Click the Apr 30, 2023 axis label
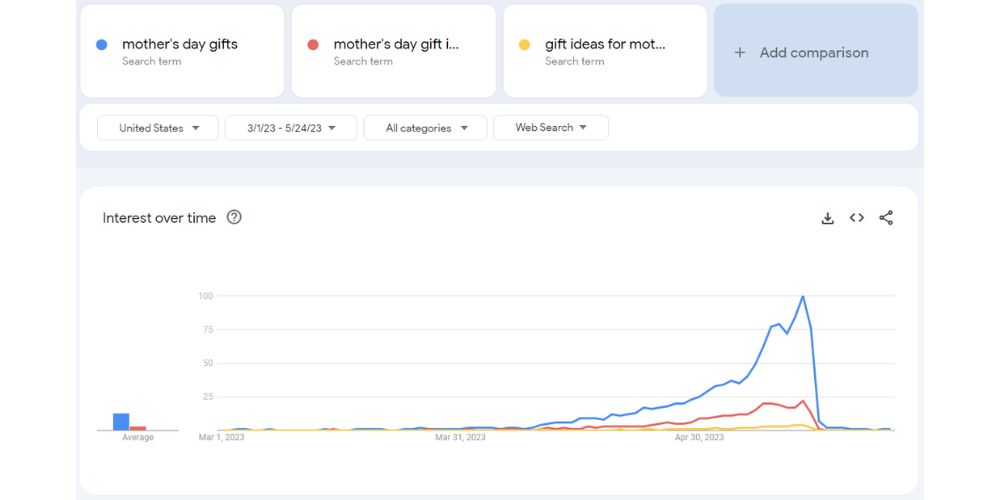Screen dimensions: 1000x500 tap(699, 437)
